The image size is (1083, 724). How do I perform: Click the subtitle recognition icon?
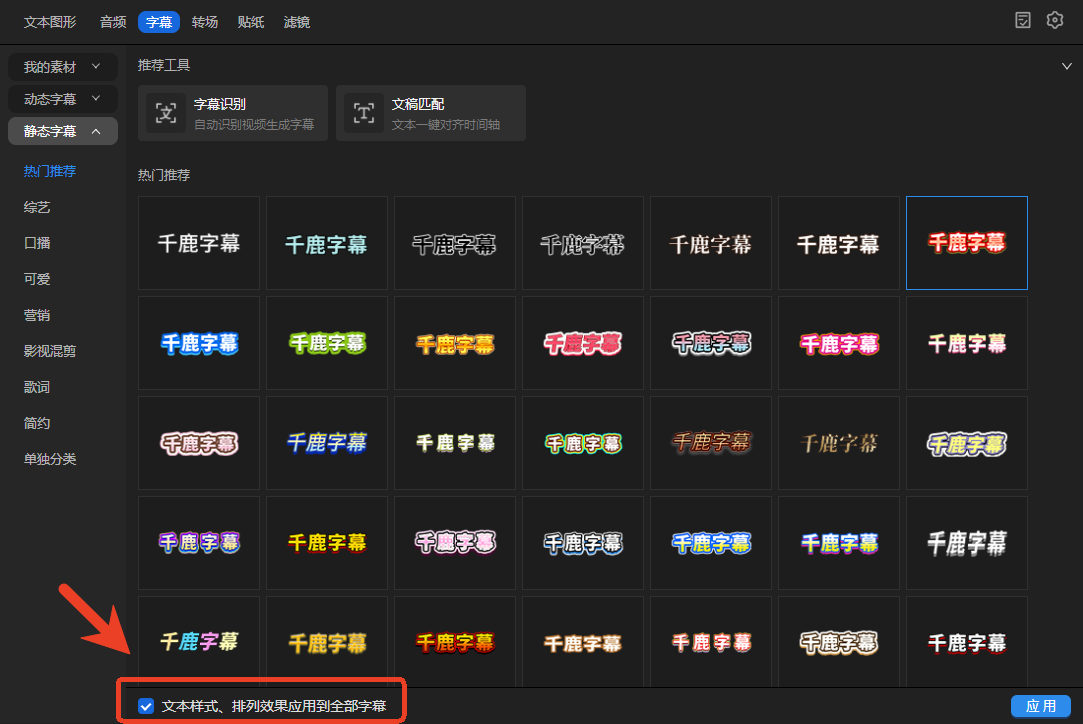[166, 113]
